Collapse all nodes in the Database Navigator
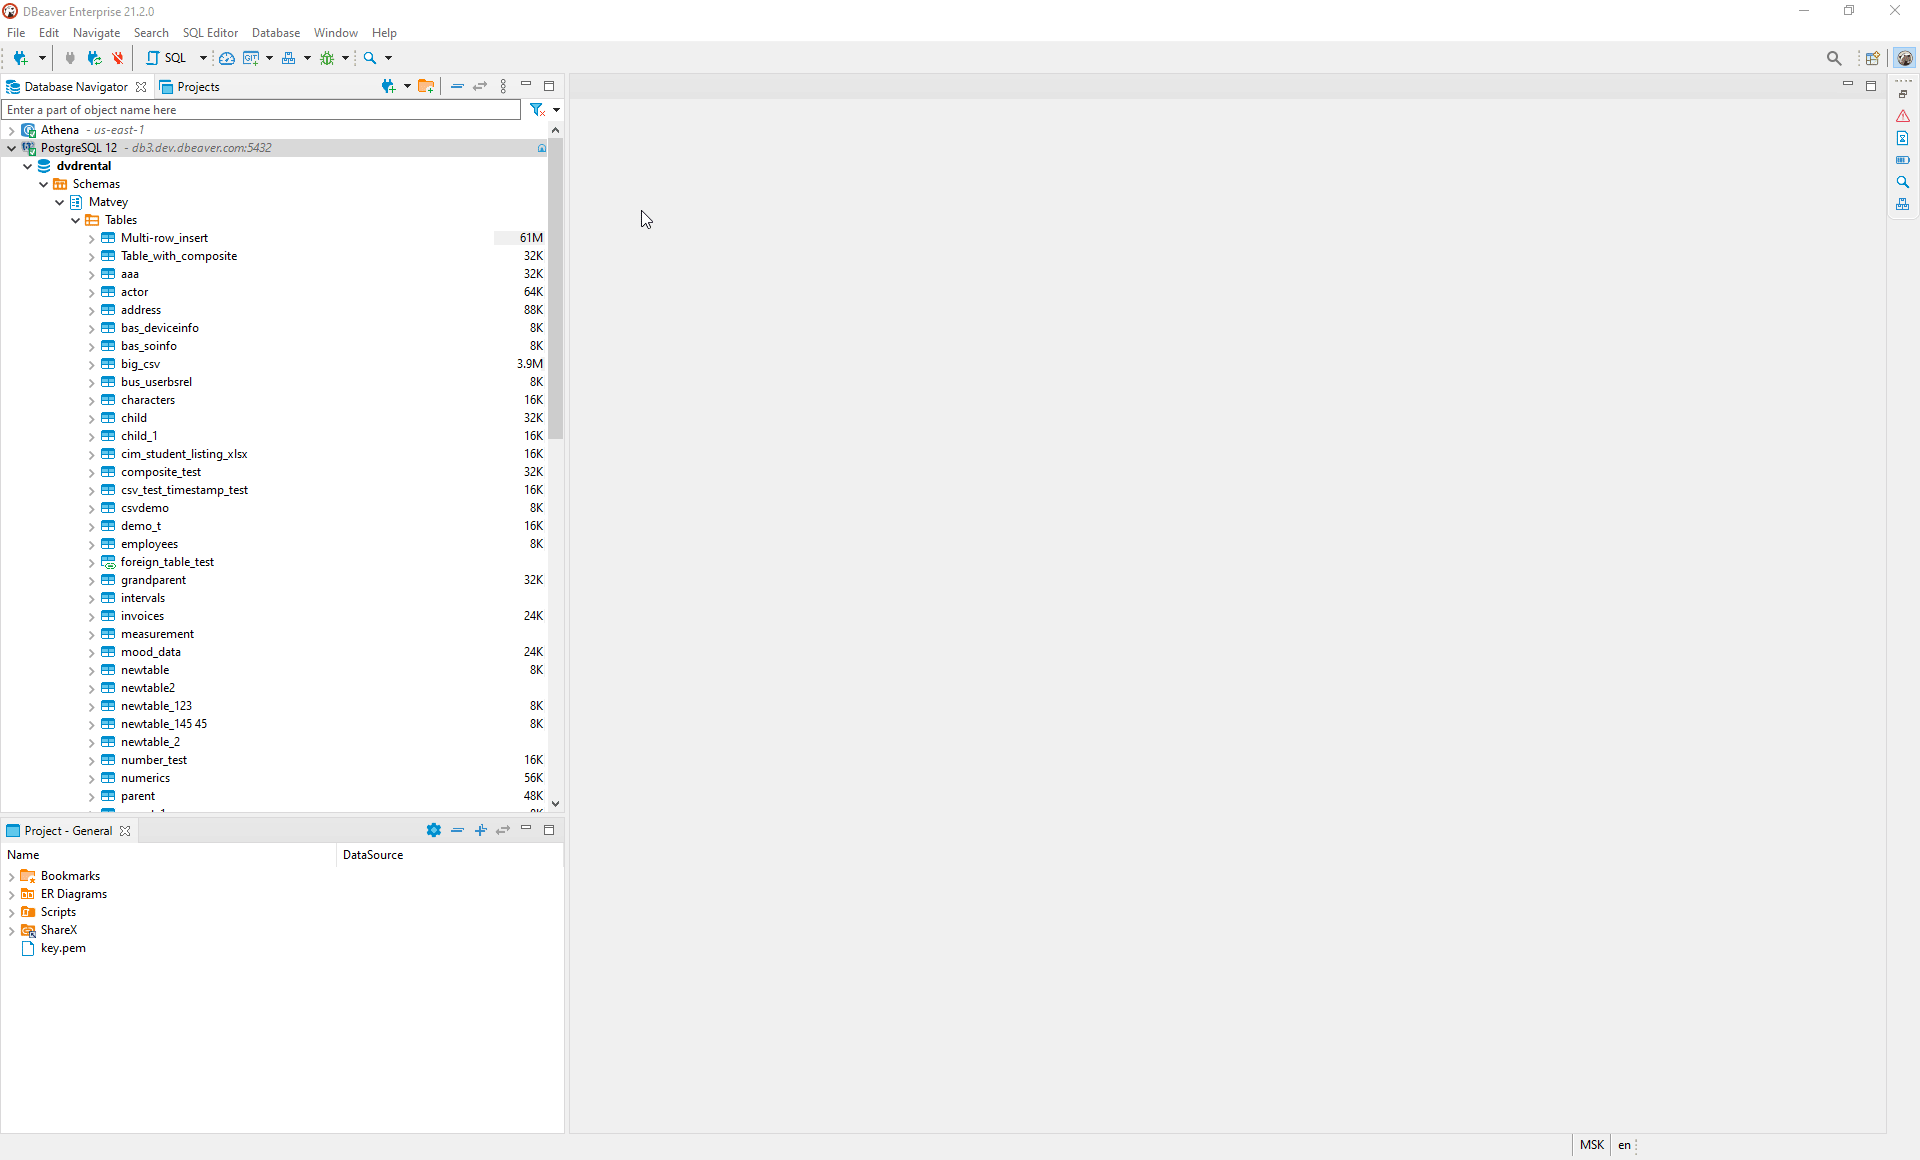This screenshot has height=1160, width=1920. point(458,86)
